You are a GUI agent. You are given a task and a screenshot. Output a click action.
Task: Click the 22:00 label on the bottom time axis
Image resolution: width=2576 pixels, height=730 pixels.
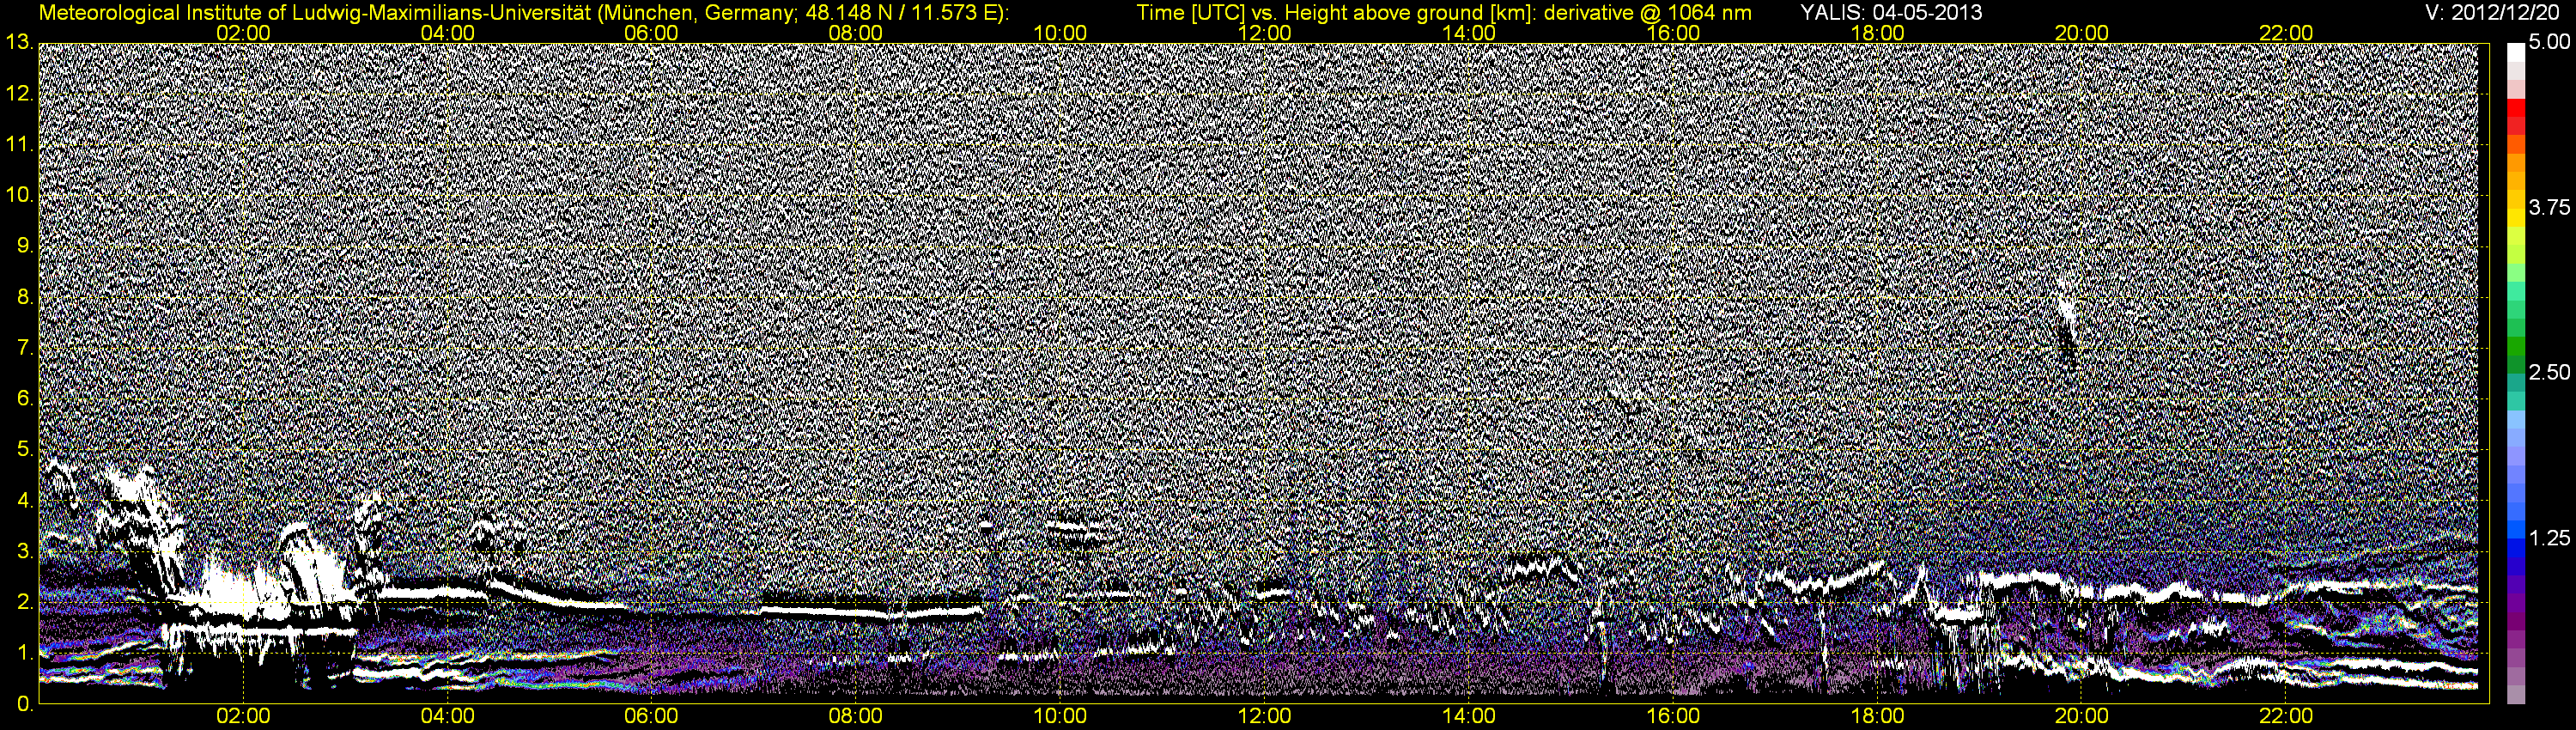pos(2286,717)
